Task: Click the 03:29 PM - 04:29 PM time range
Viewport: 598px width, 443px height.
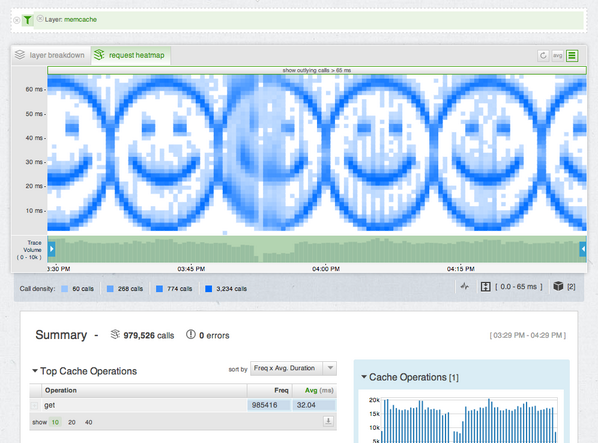Action: point(528,335)
